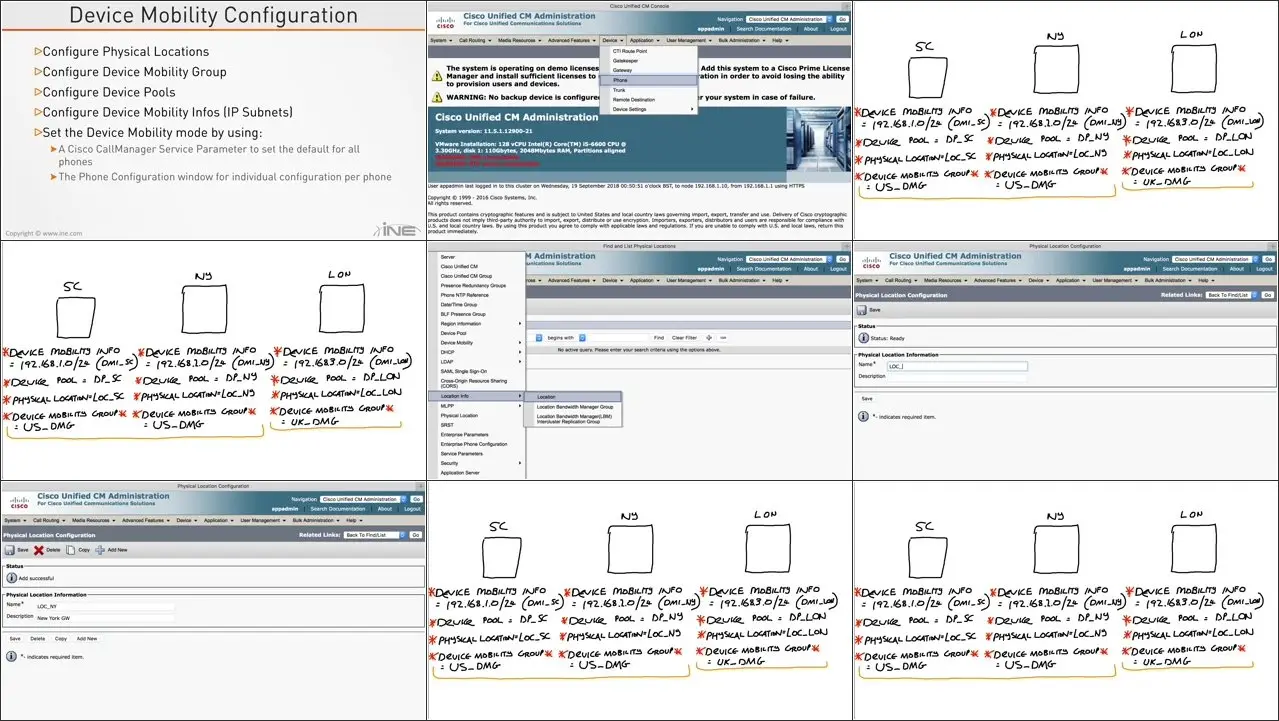
Task: Click the bottom Copy button below the form
Action: coord(61,638)
